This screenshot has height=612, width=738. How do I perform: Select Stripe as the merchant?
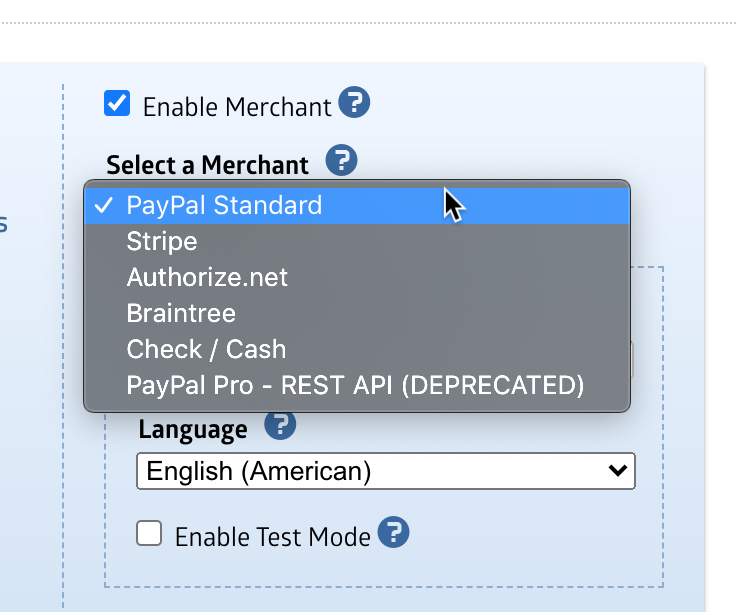(x=162, y=241)
